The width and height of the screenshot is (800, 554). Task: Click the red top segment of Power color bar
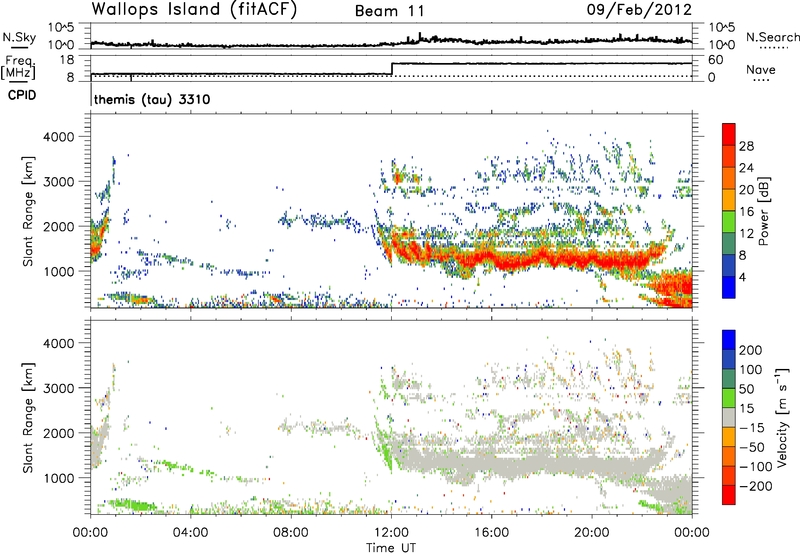pyautogui.click(x=729, y=135)
